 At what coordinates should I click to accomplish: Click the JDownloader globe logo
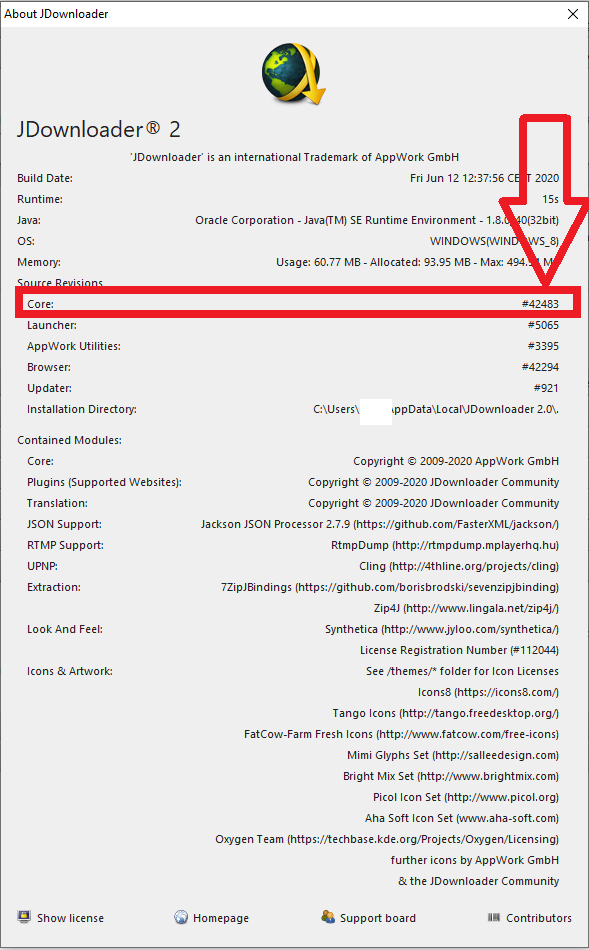pos(294,73)
